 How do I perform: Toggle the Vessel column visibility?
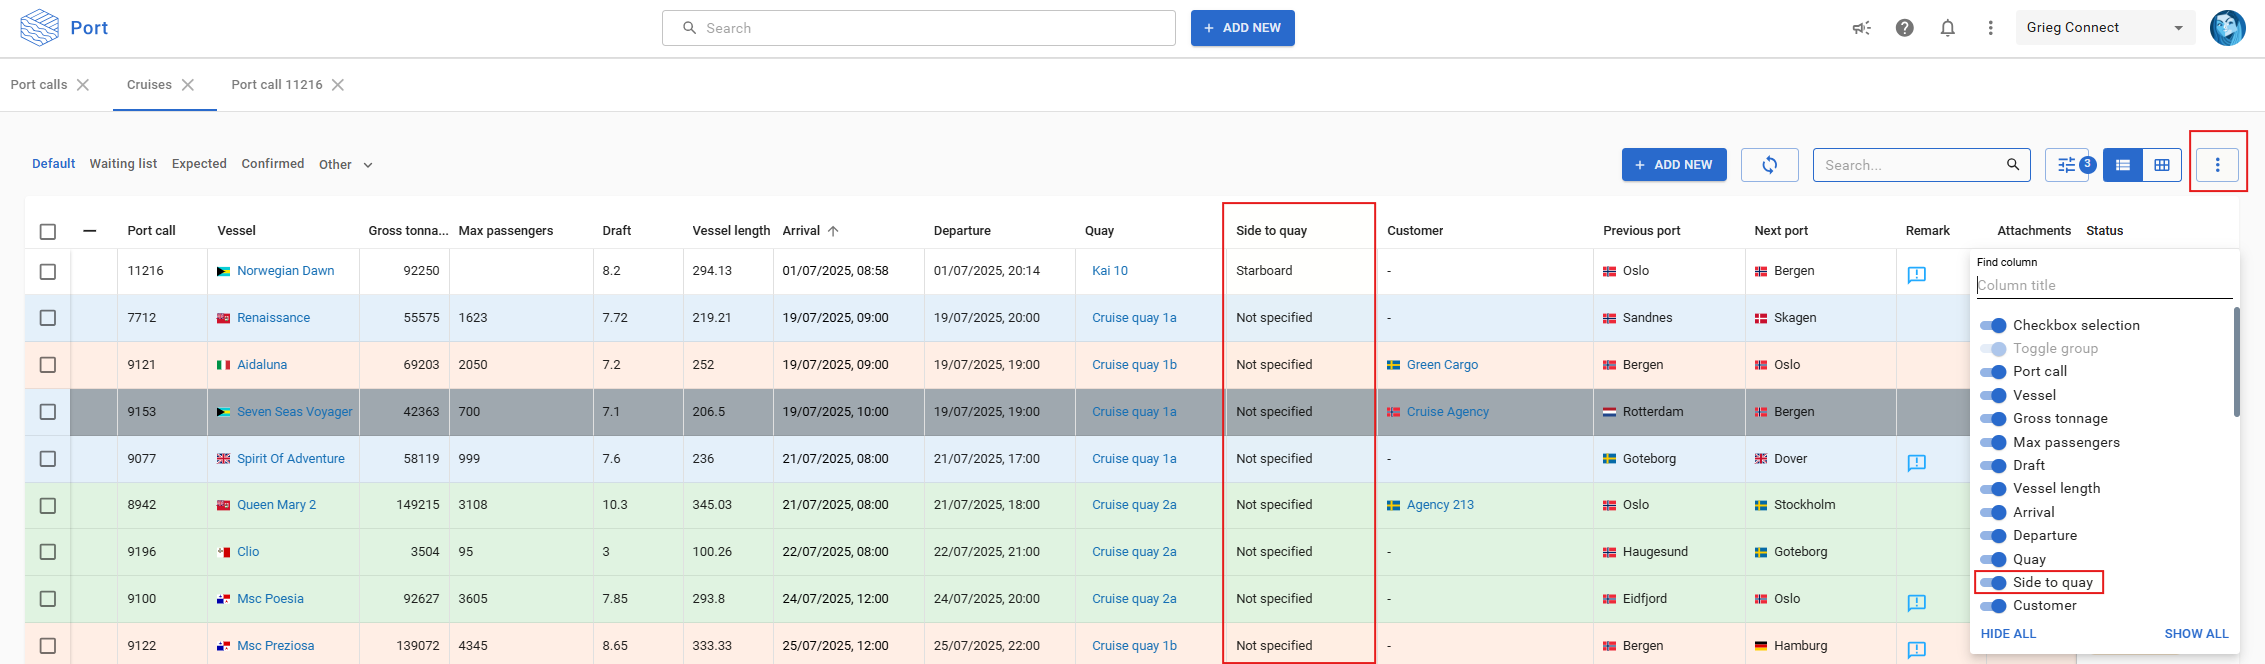[x=1993, y=395]
